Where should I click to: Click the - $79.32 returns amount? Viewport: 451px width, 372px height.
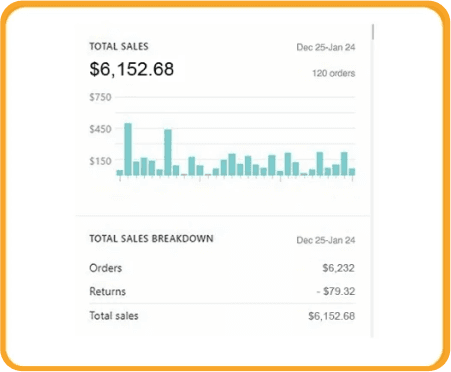click(336, 291)
